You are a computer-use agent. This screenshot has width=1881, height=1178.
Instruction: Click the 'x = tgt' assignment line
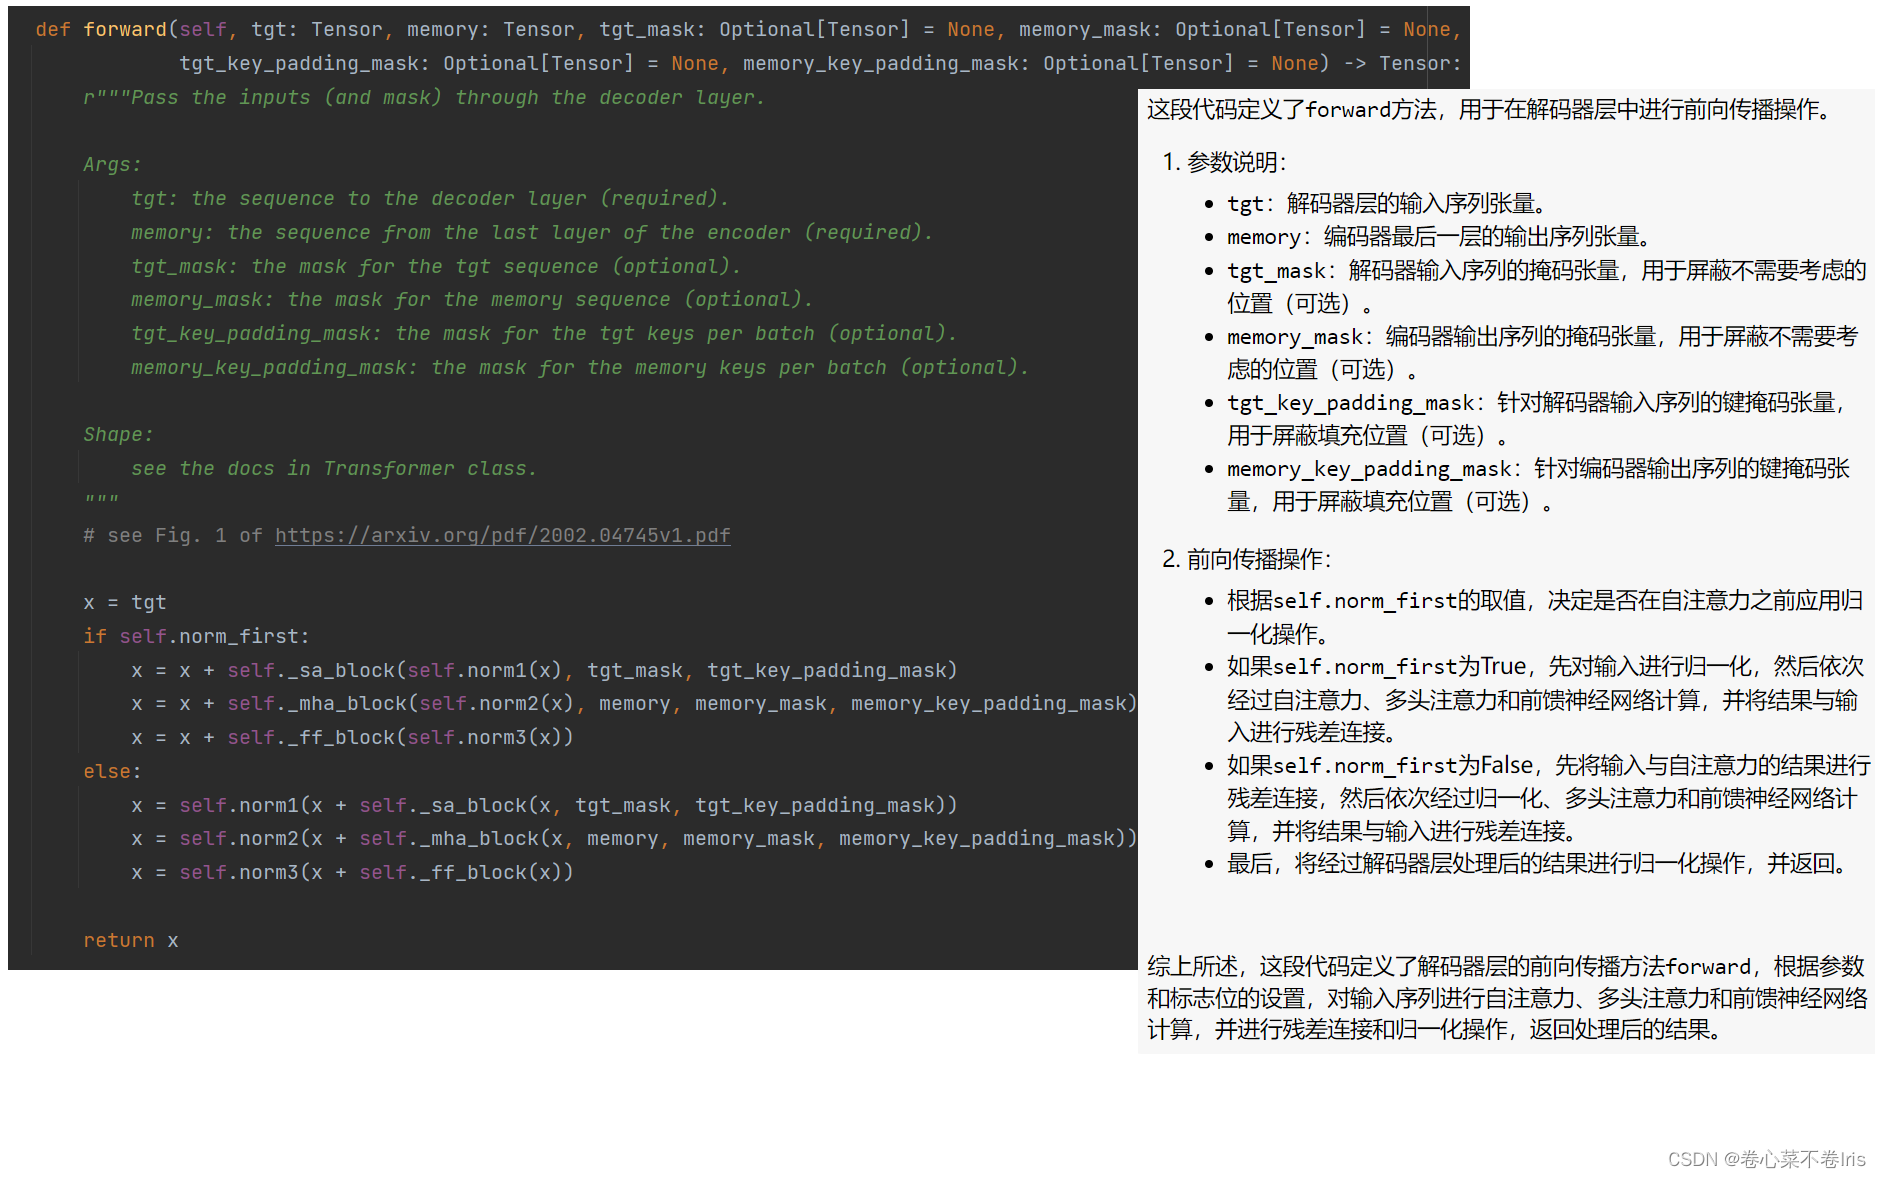125,602
